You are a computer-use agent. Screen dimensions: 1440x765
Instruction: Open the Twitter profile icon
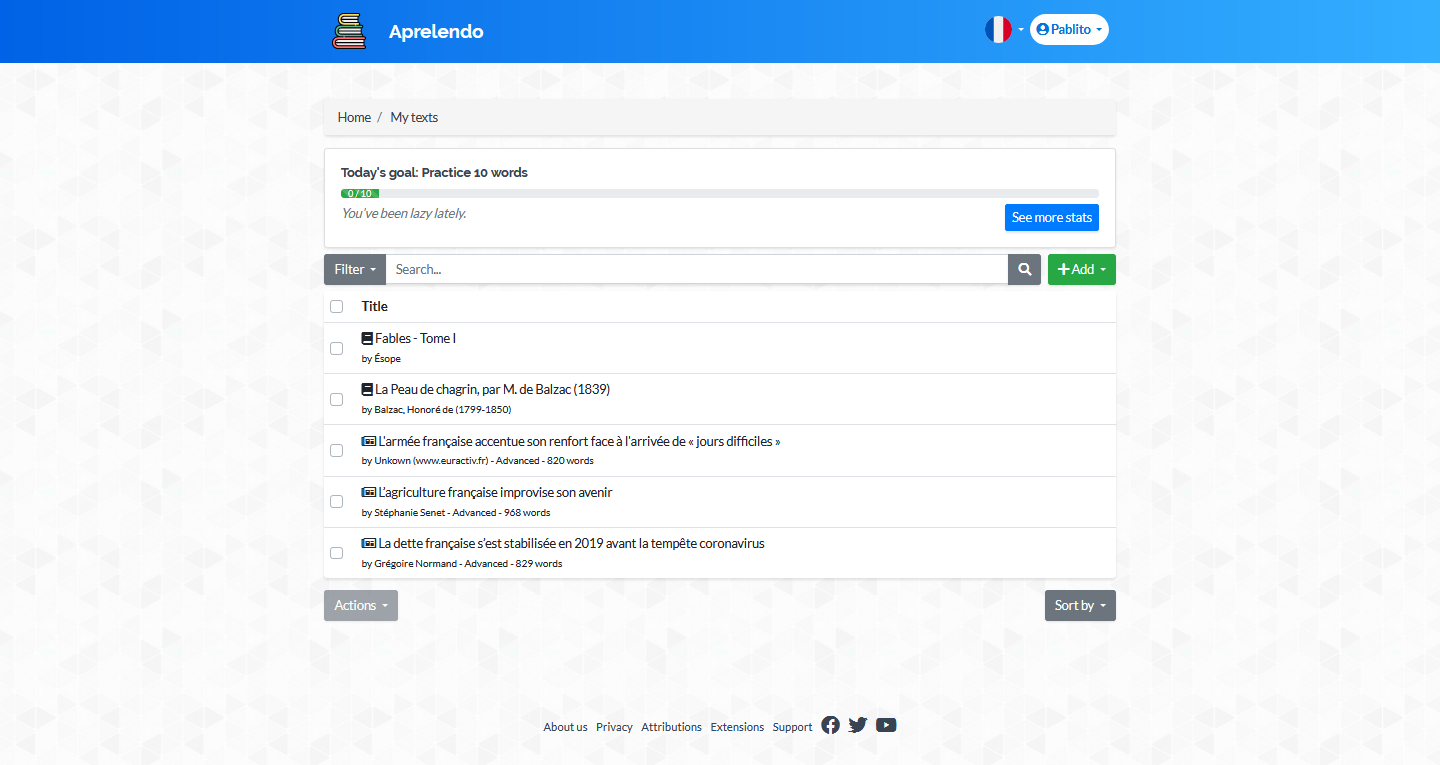click(858, 725)
